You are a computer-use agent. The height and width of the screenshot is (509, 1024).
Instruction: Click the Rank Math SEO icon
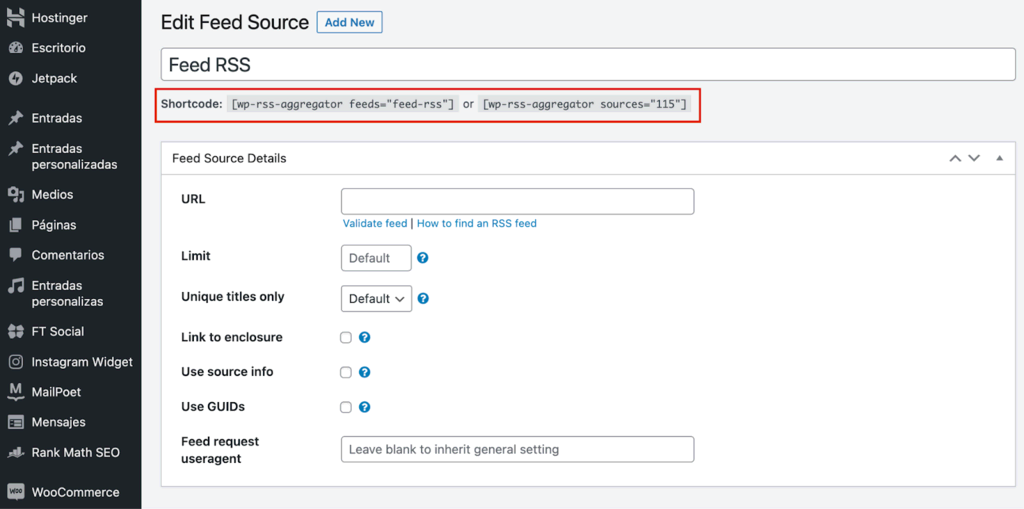point(15,452)
